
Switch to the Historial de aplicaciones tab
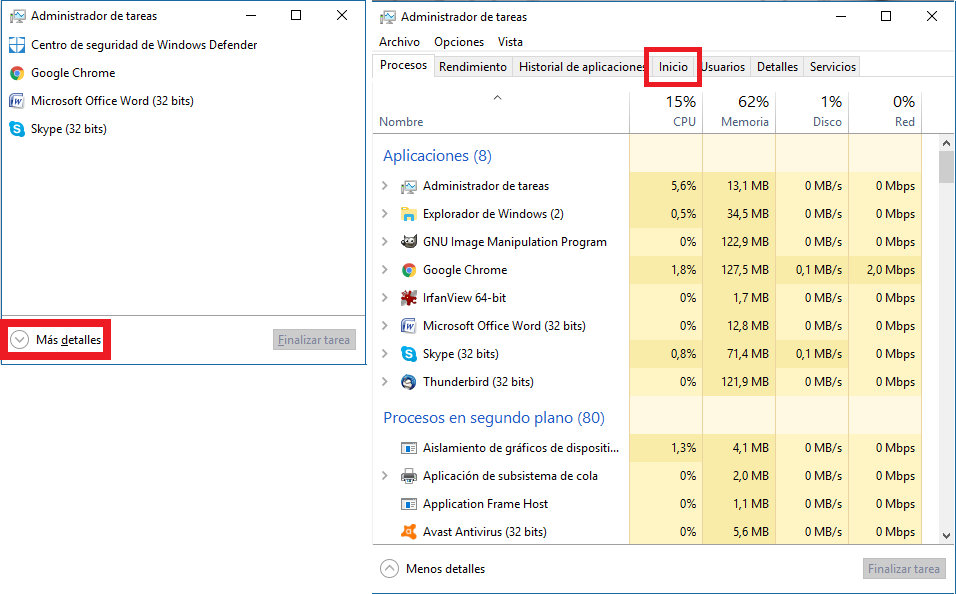click(x=581, y=66)
